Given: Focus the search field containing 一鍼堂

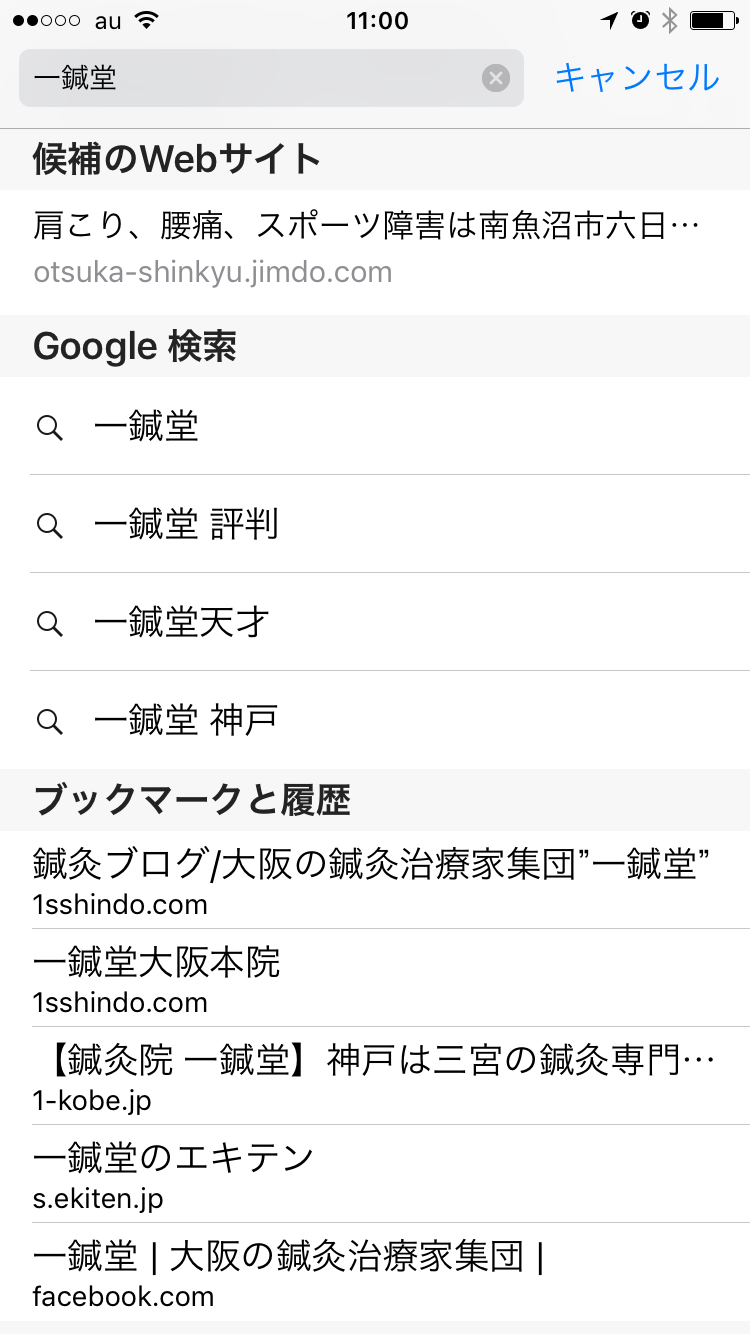Looking at the screenshot, I should (250, 78).
